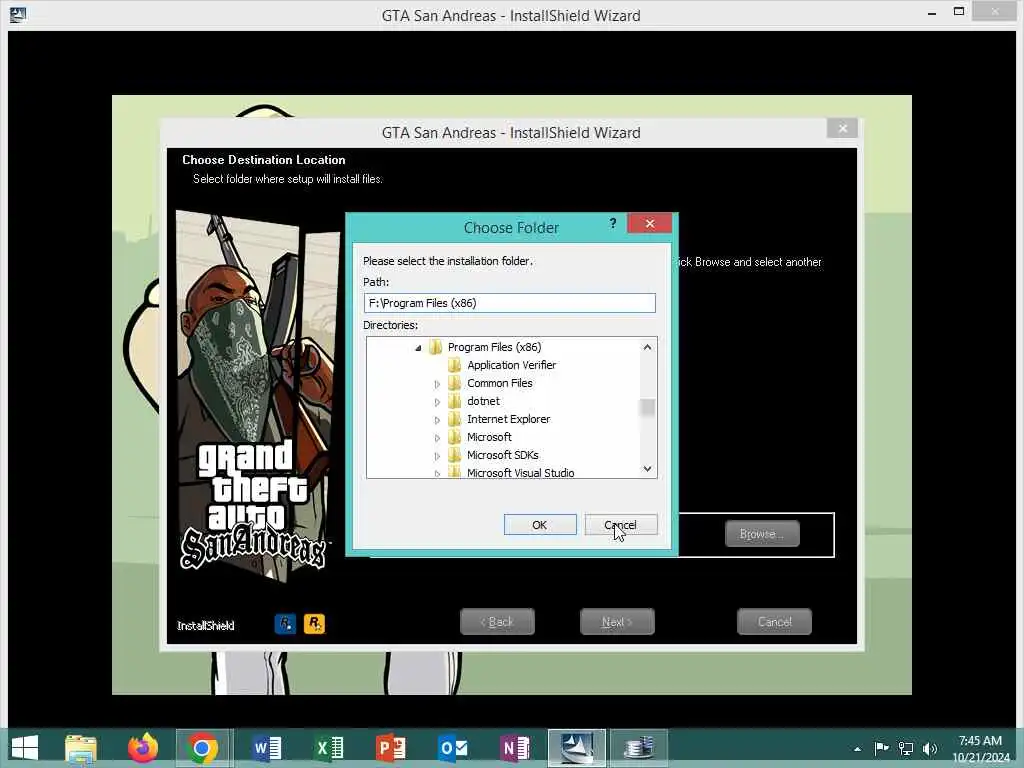The height and width of the screenshot is (768, 1024).
Task: Open the Windows Start menu
Action: [25, 748]
